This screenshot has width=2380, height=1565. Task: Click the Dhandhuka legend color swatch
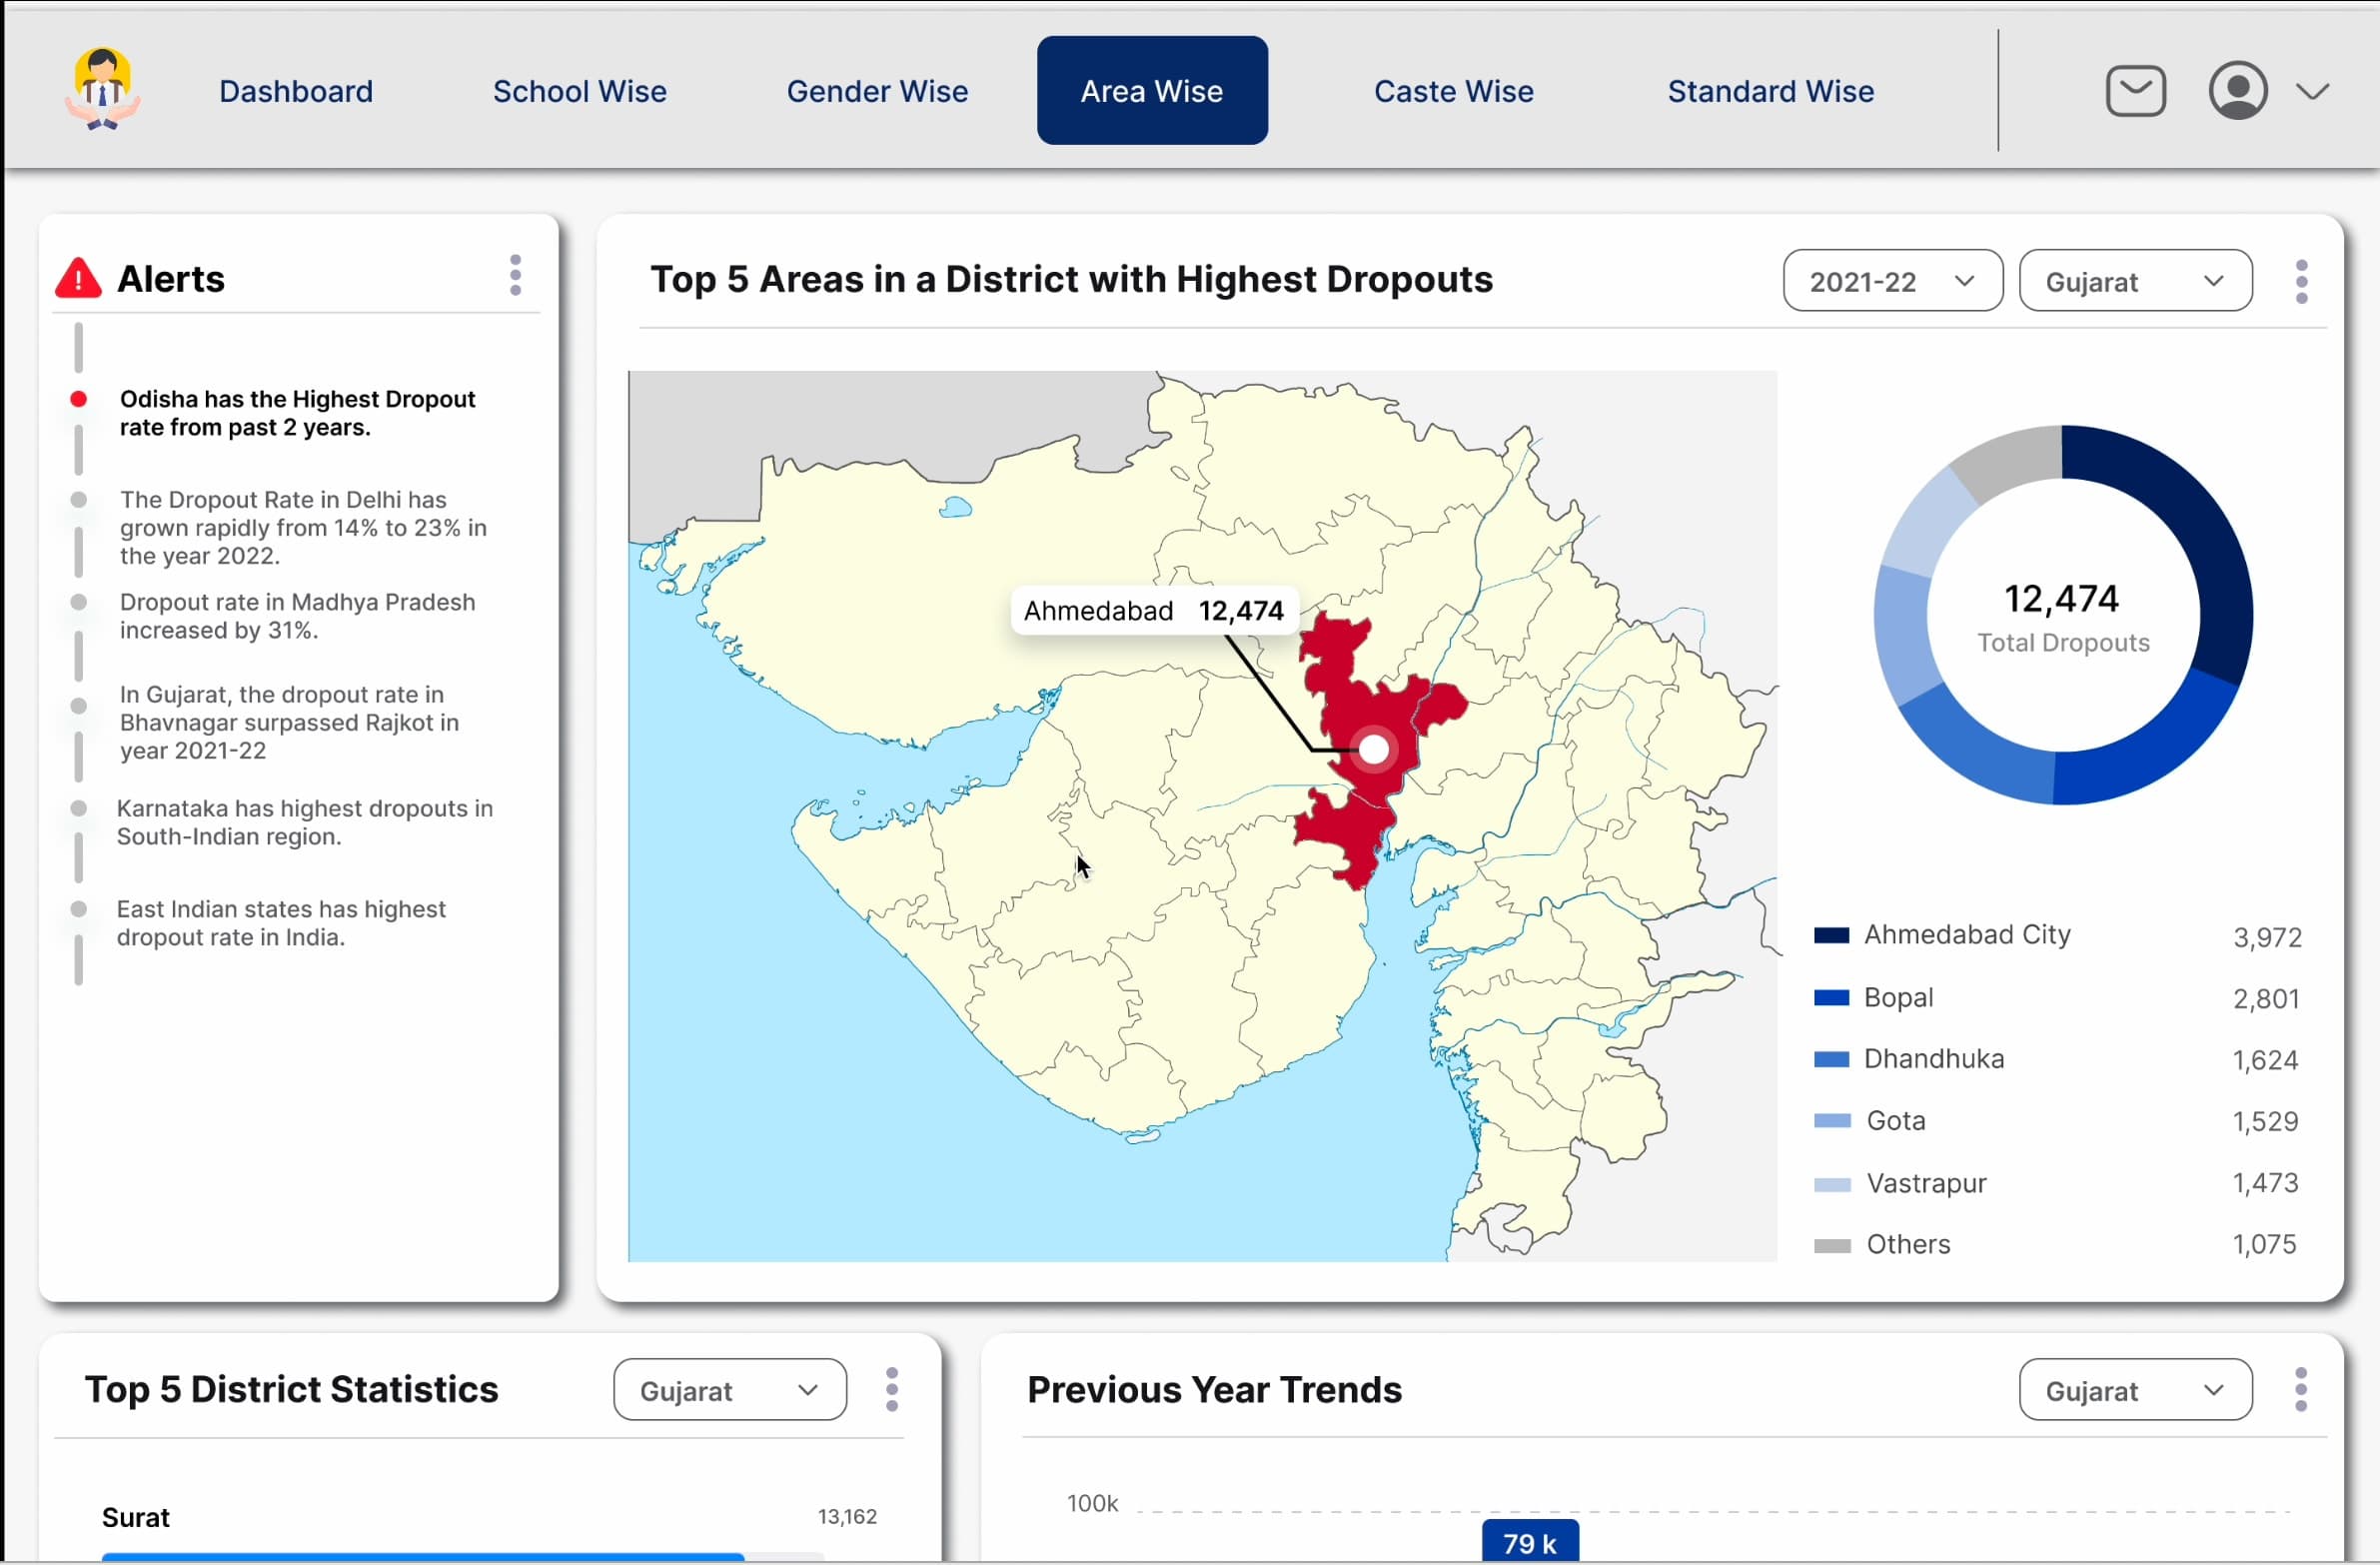(x=1831, y=1060)
